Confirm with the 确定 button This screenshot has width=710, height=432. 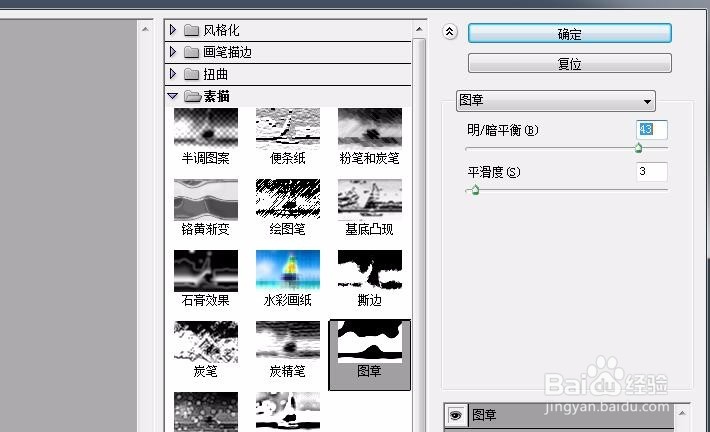tap(570, 34)
